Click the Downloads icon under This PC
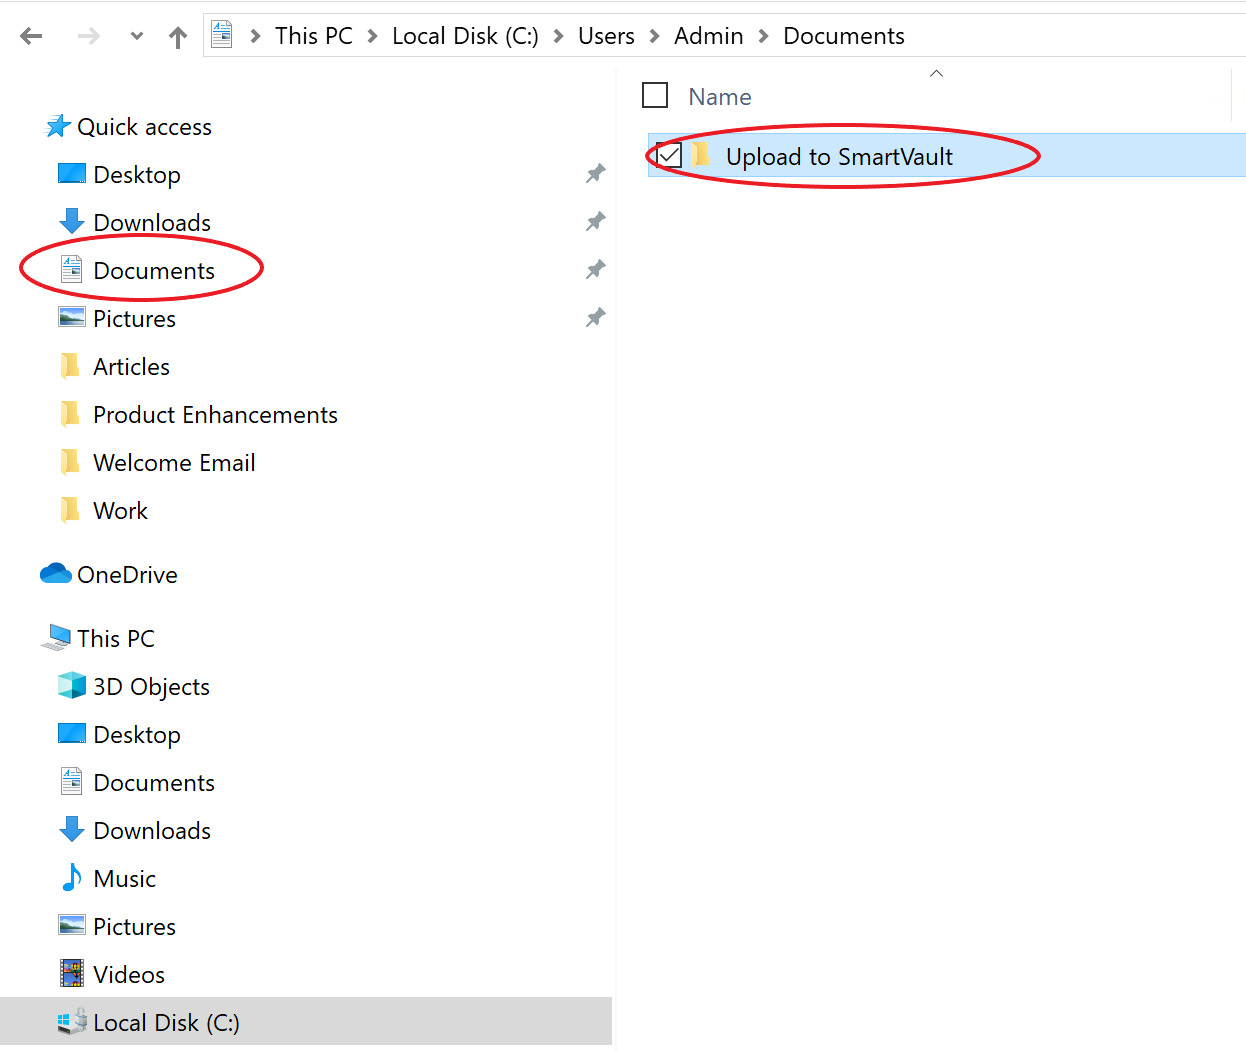 click(x=72, y=829)
